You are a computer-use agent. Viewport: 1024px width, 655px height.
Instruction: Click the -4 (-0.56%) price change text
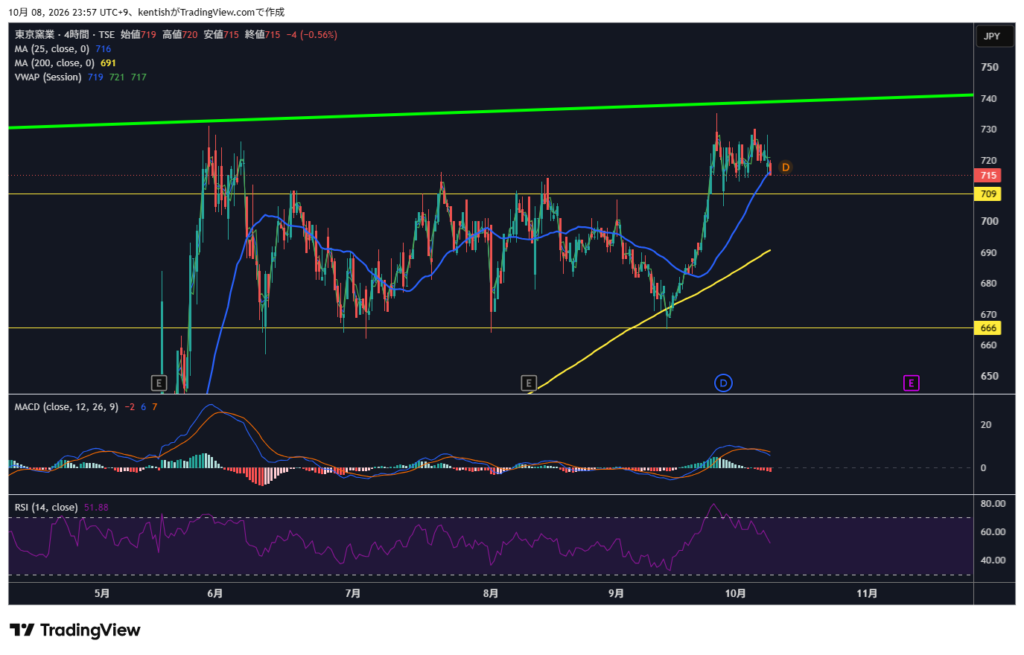[x=312, y=35]
